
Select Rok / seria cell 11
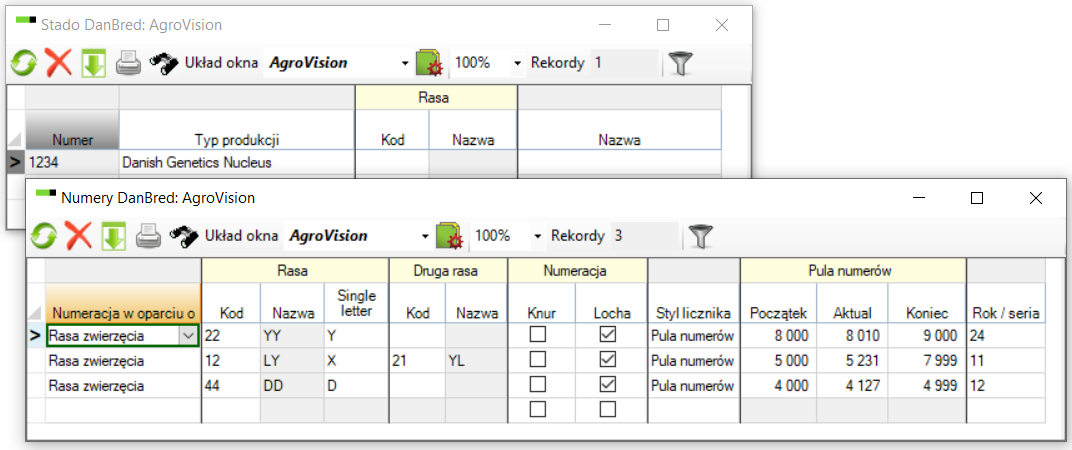click(1006, 360)
